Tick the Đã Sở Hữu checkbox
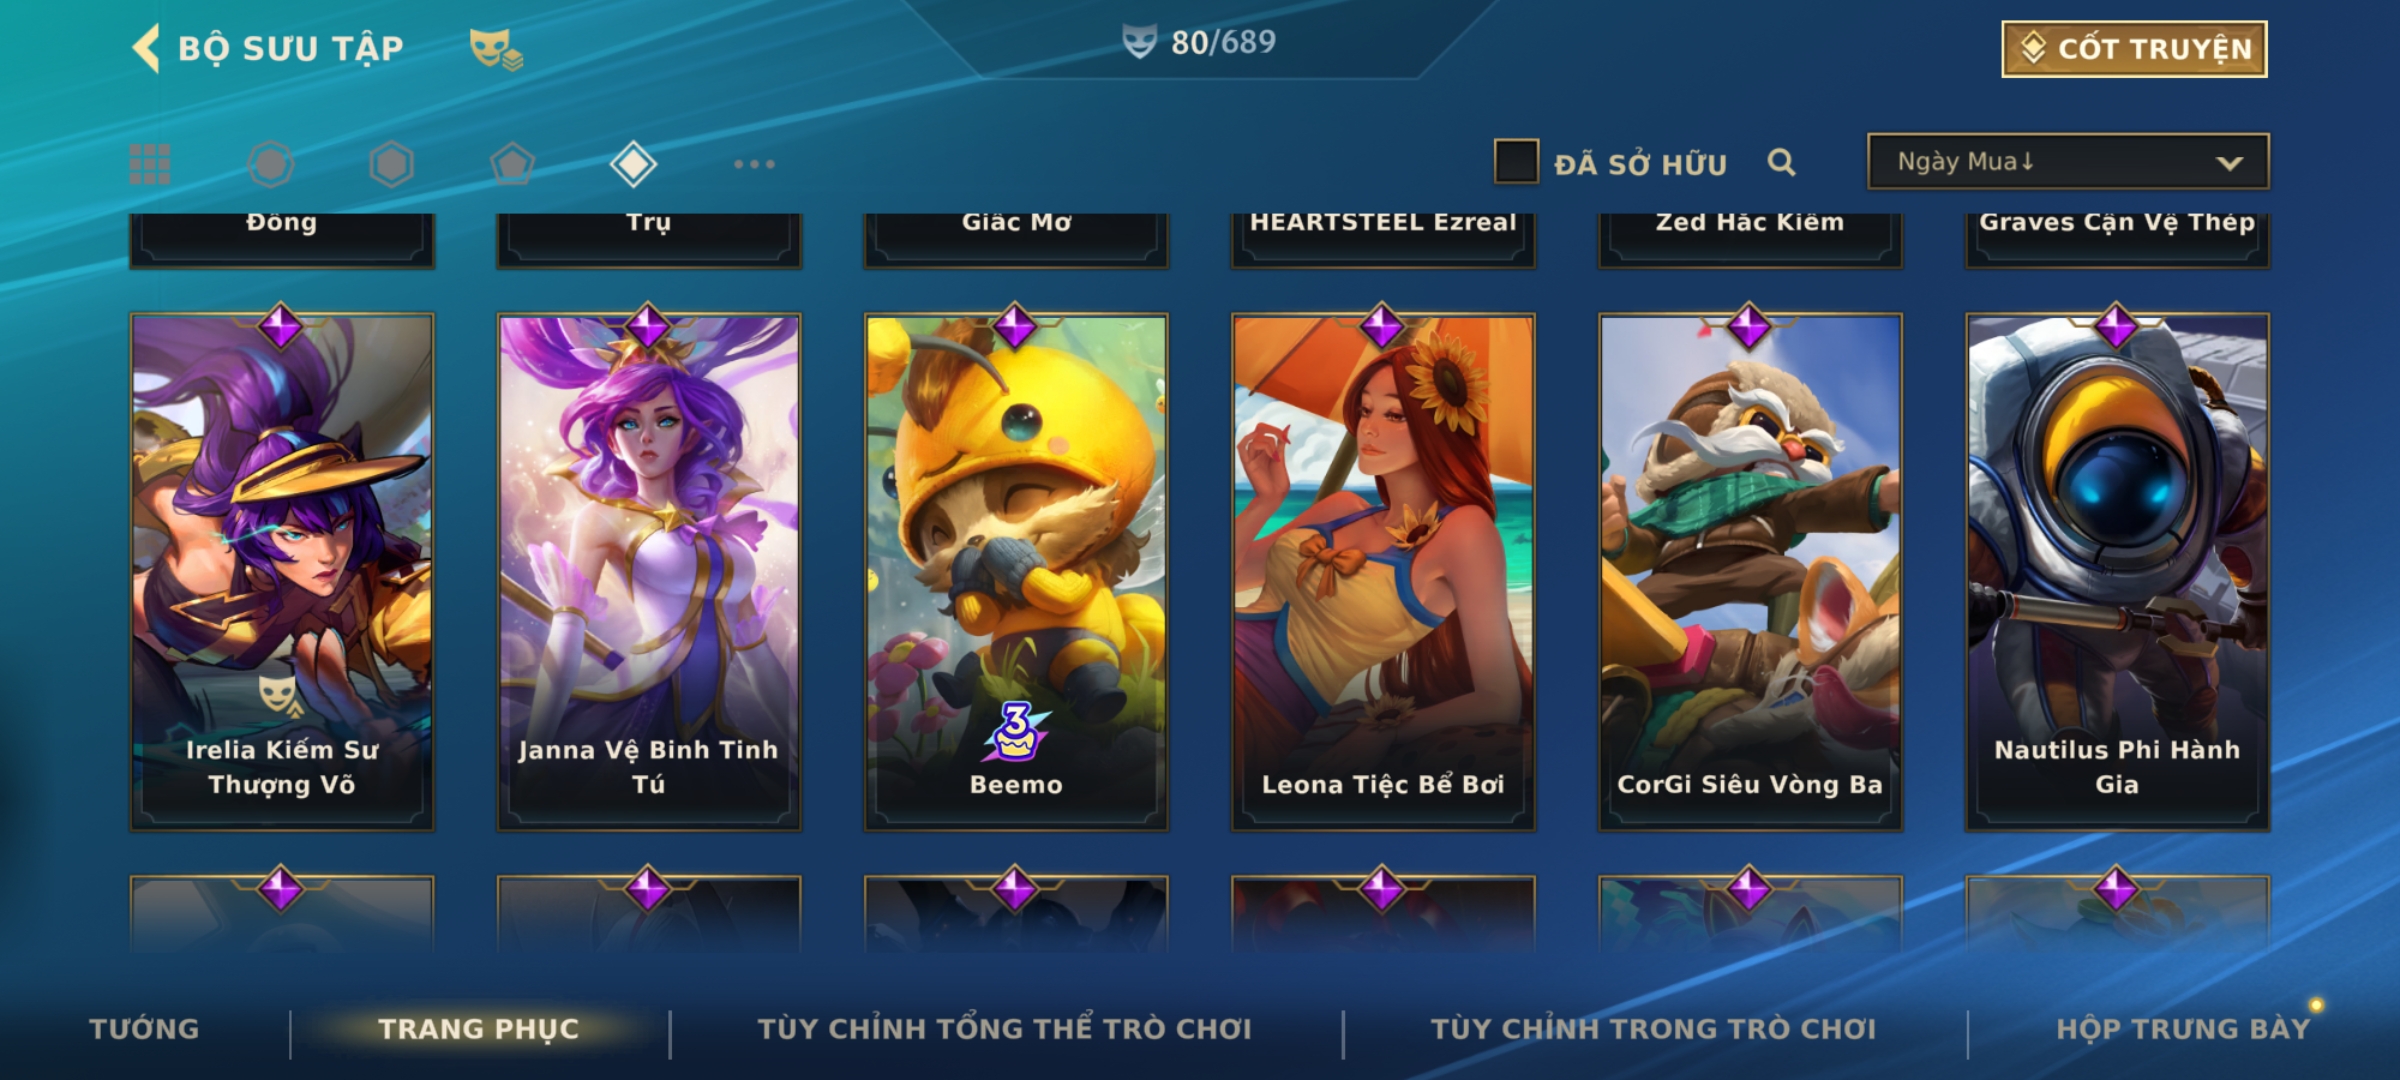The image size is (2400, 1080). coord(1516,161)
